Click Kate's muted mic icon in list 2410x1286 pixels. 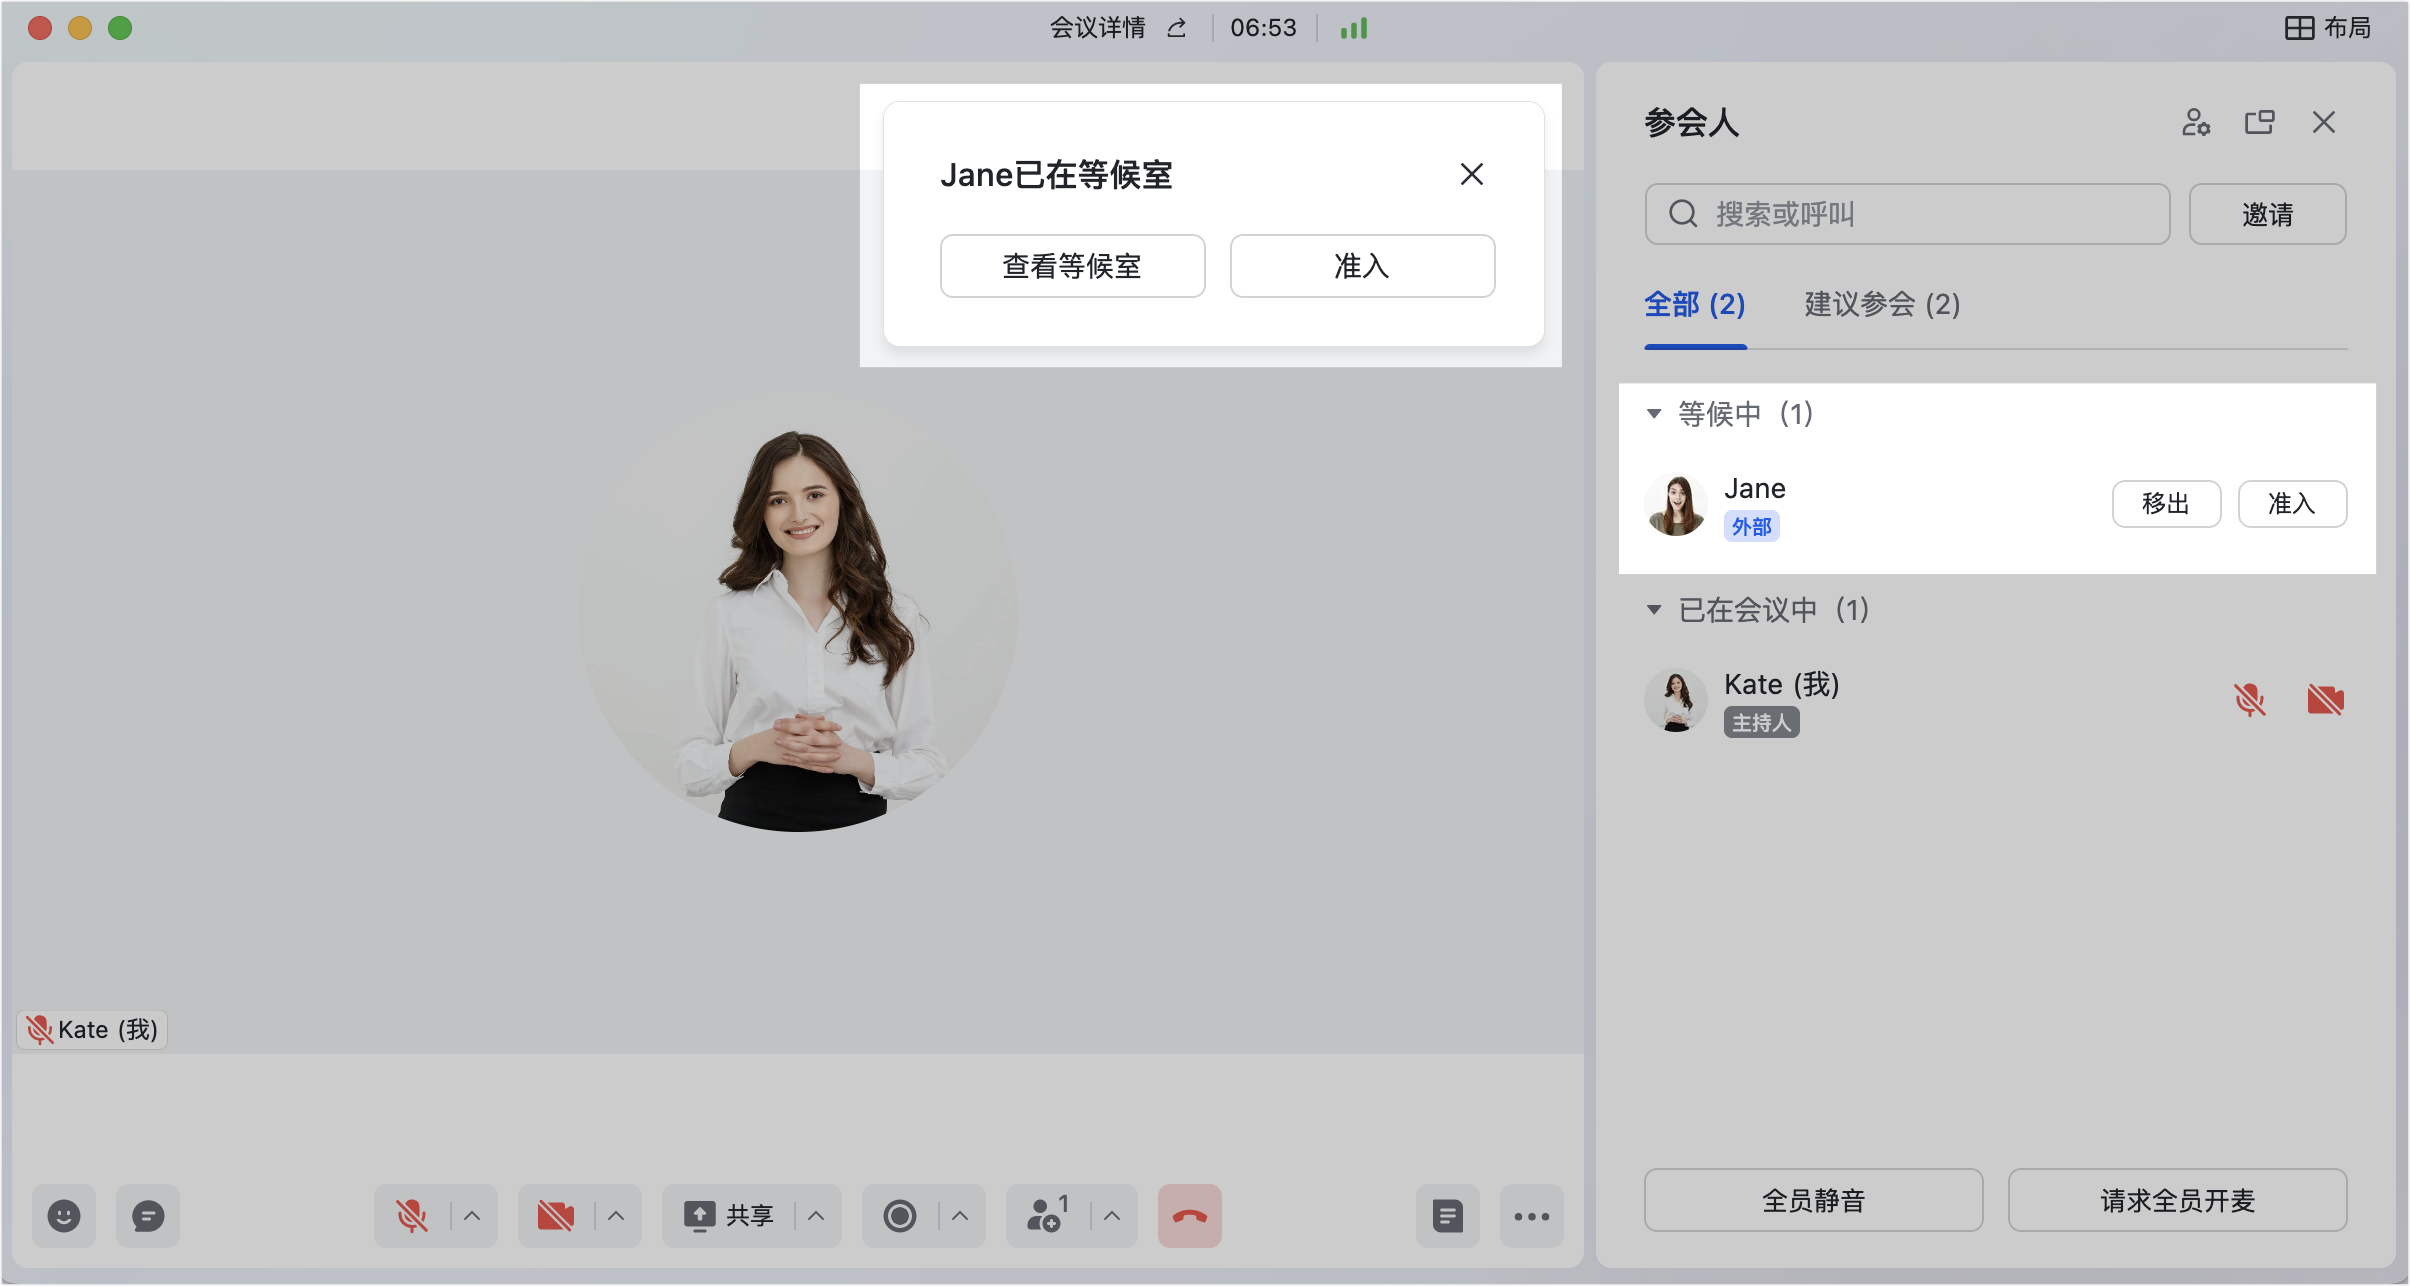pos(2250,700)
